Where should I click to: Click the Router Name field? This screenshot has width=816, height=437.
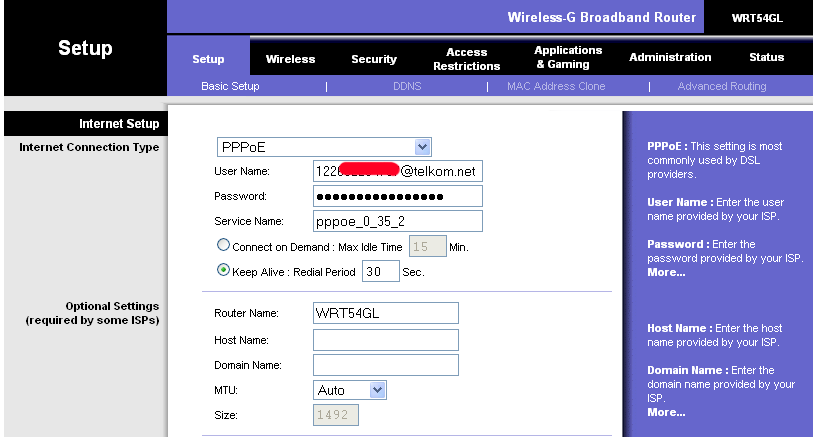coord(386,313)
